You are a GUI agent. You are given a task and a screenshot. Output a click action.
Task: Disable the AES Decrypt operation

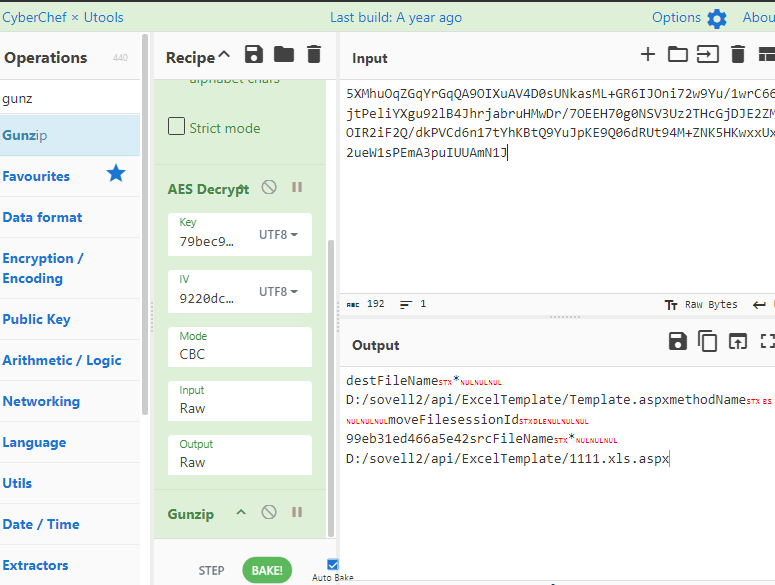pyautogui.click(x=269, y=187)
